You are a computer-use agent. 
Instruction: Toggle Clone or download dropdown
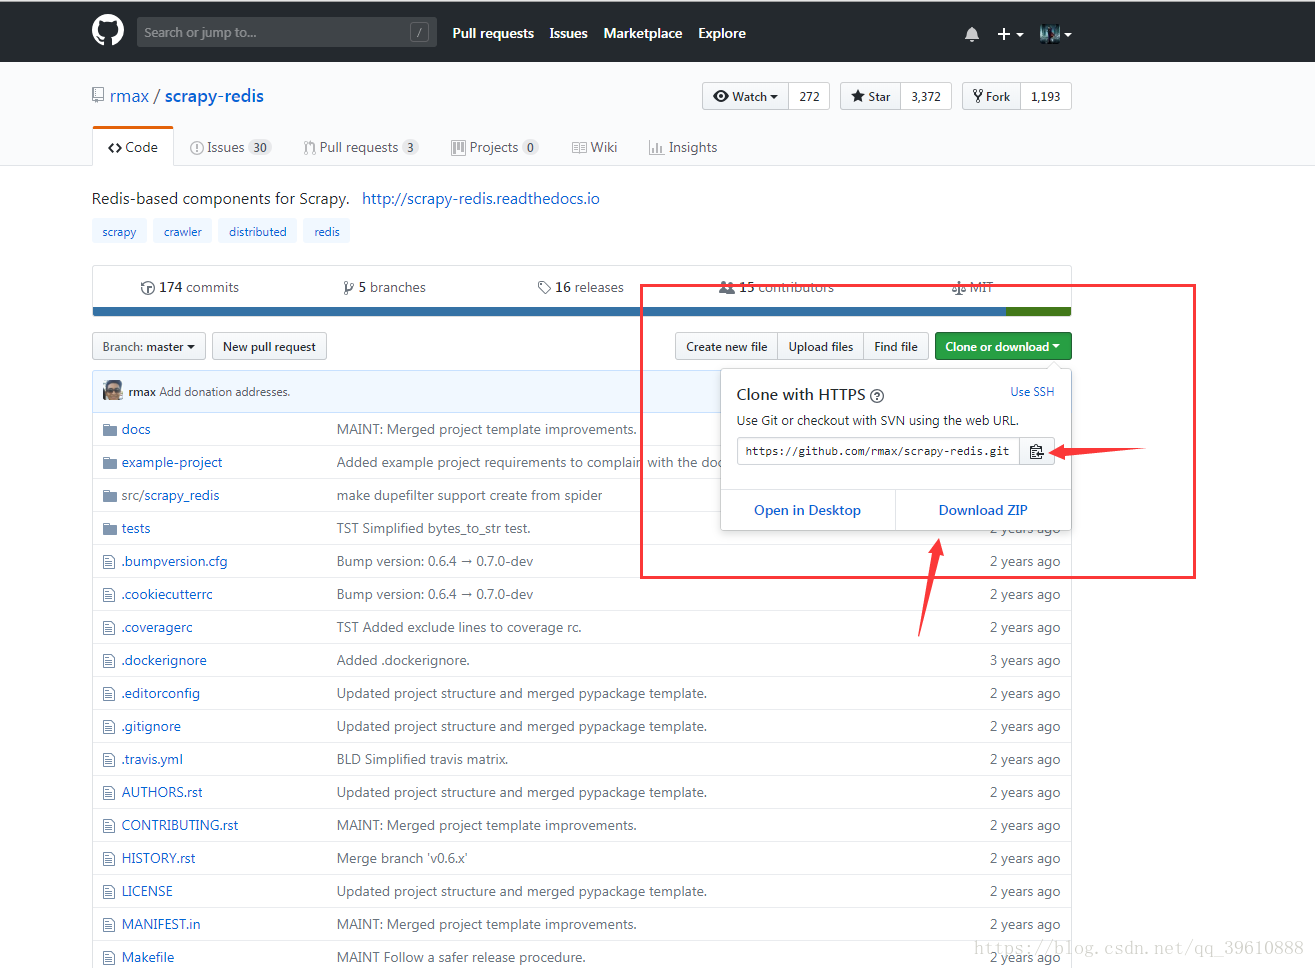point(1003,346)
